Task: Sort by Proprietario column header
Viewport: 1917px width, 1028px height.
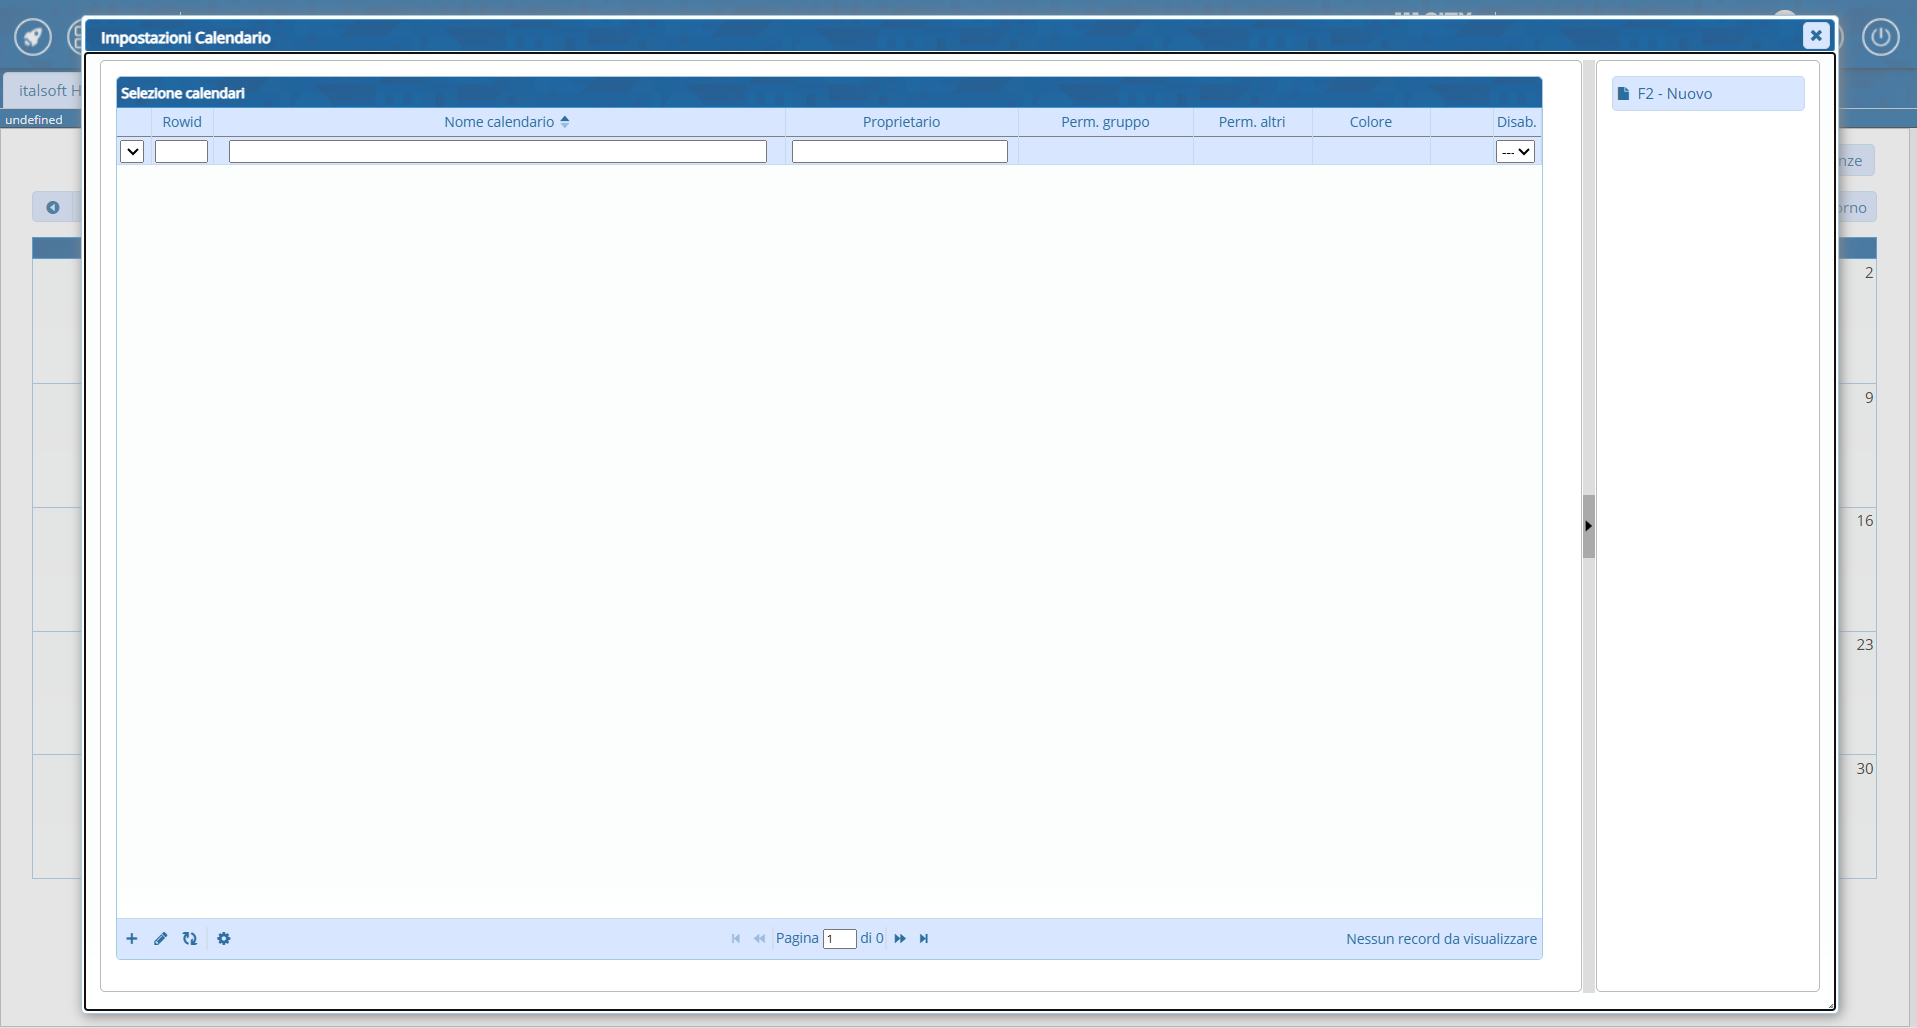Action: [901, 122]
